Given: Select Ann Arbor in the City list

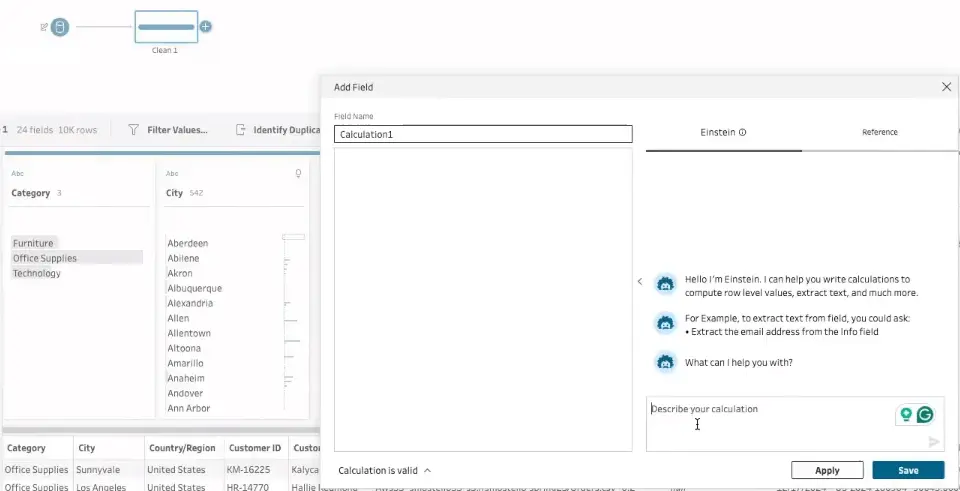Looking at the screenshot, I should pos(189,408).
